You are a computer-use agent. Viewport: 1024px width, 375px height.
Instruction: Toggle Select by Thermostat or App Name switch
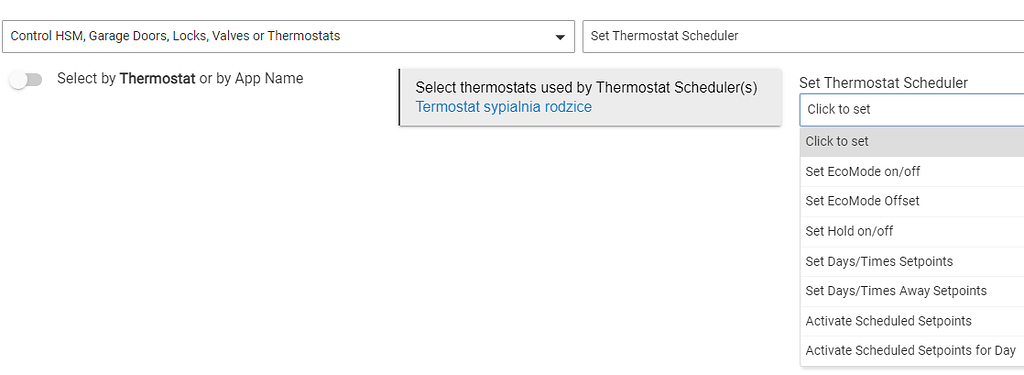coord(26,80)
